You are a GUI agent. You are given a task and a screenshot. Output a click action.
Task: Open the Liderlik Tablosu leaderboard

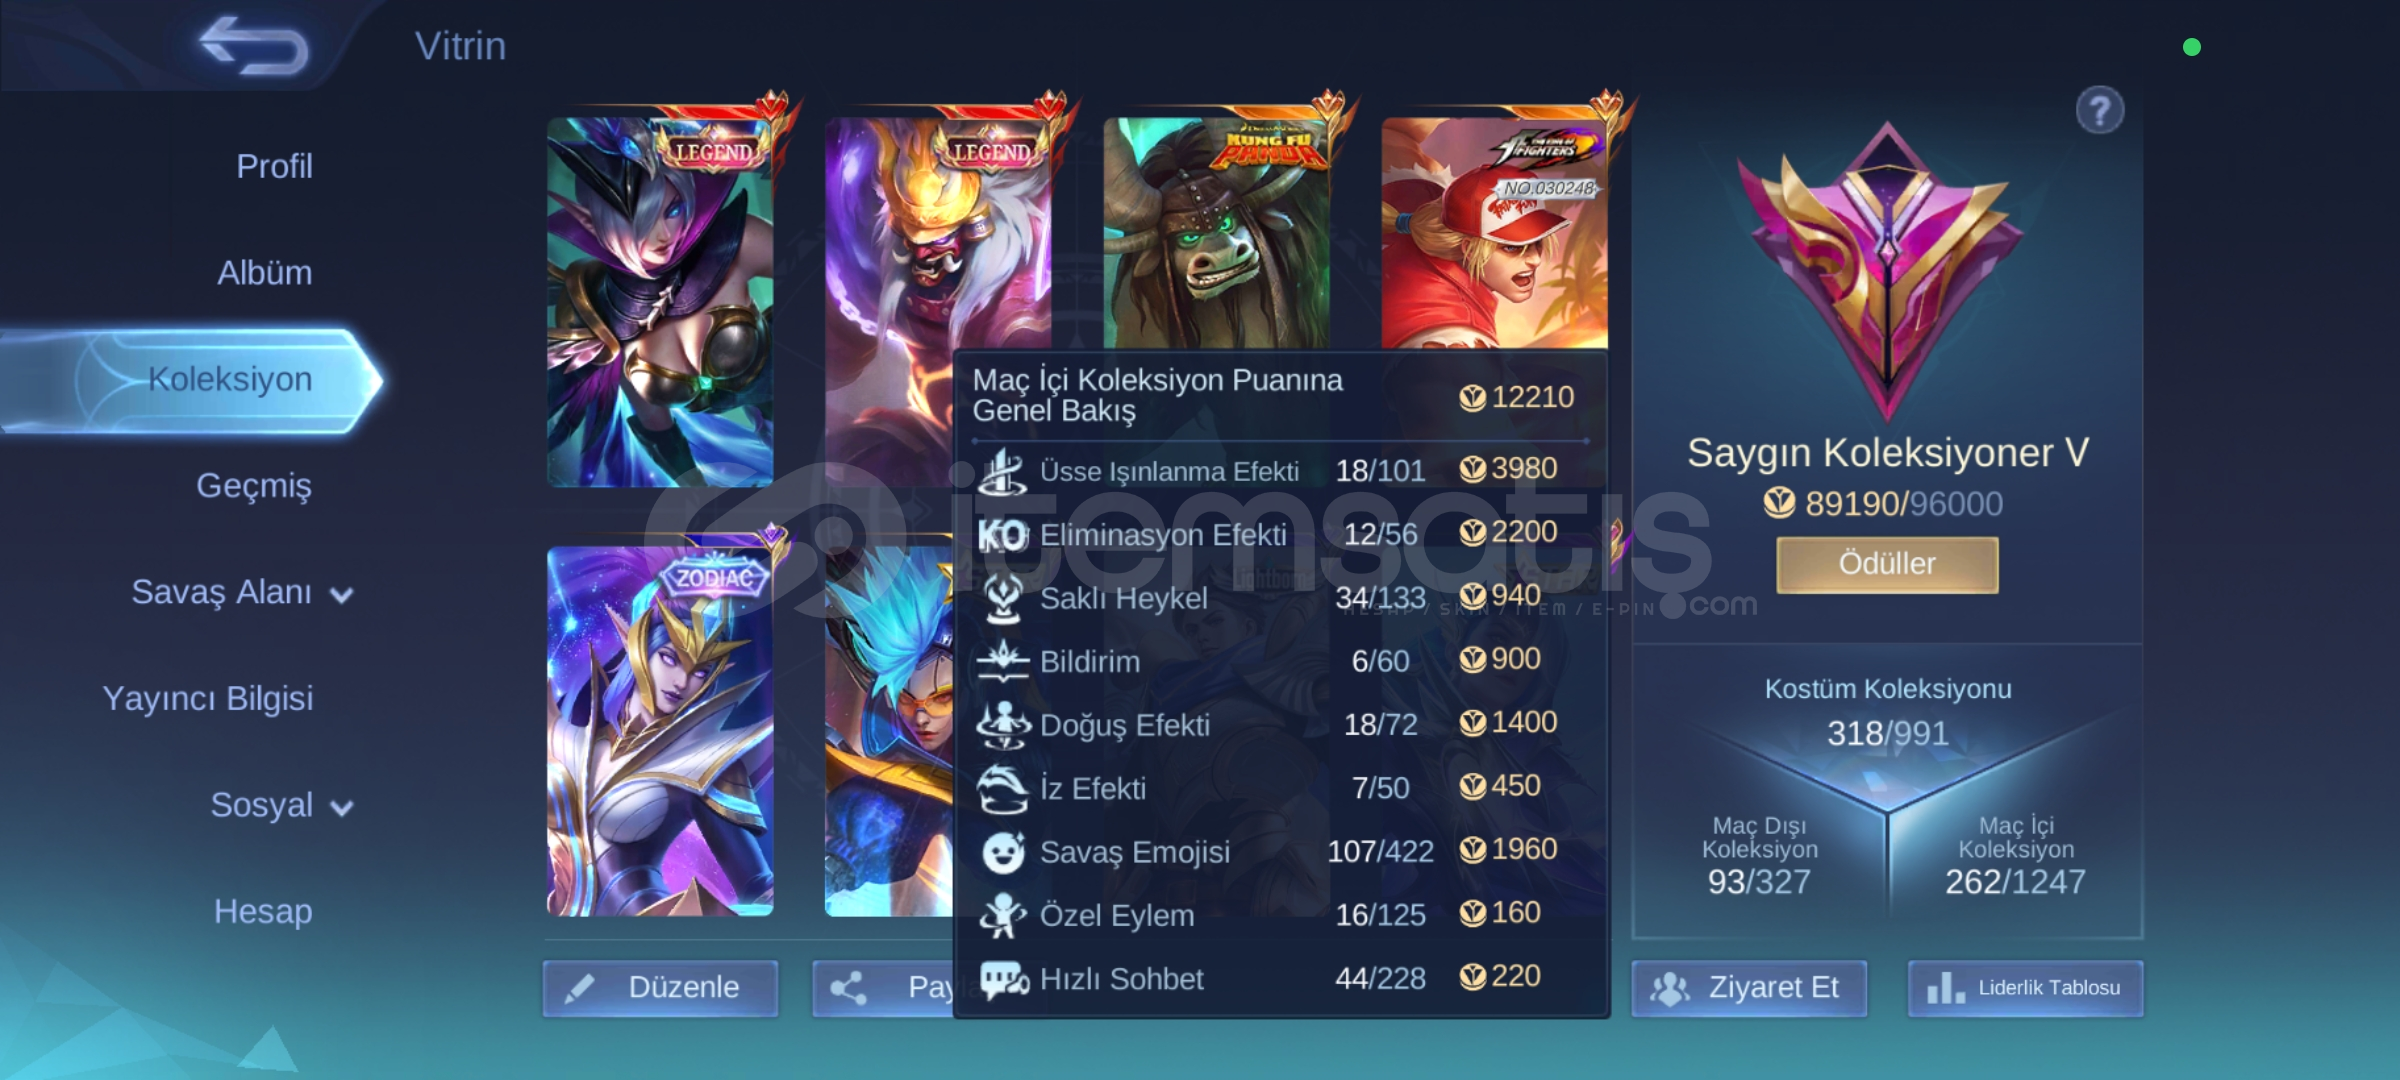coord(2025,988)
